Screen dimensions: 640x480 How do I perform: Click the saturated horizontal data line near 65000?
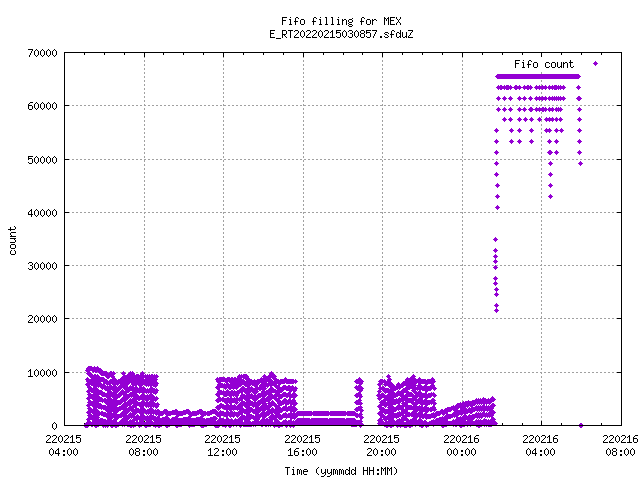click(x=538, y=76)
